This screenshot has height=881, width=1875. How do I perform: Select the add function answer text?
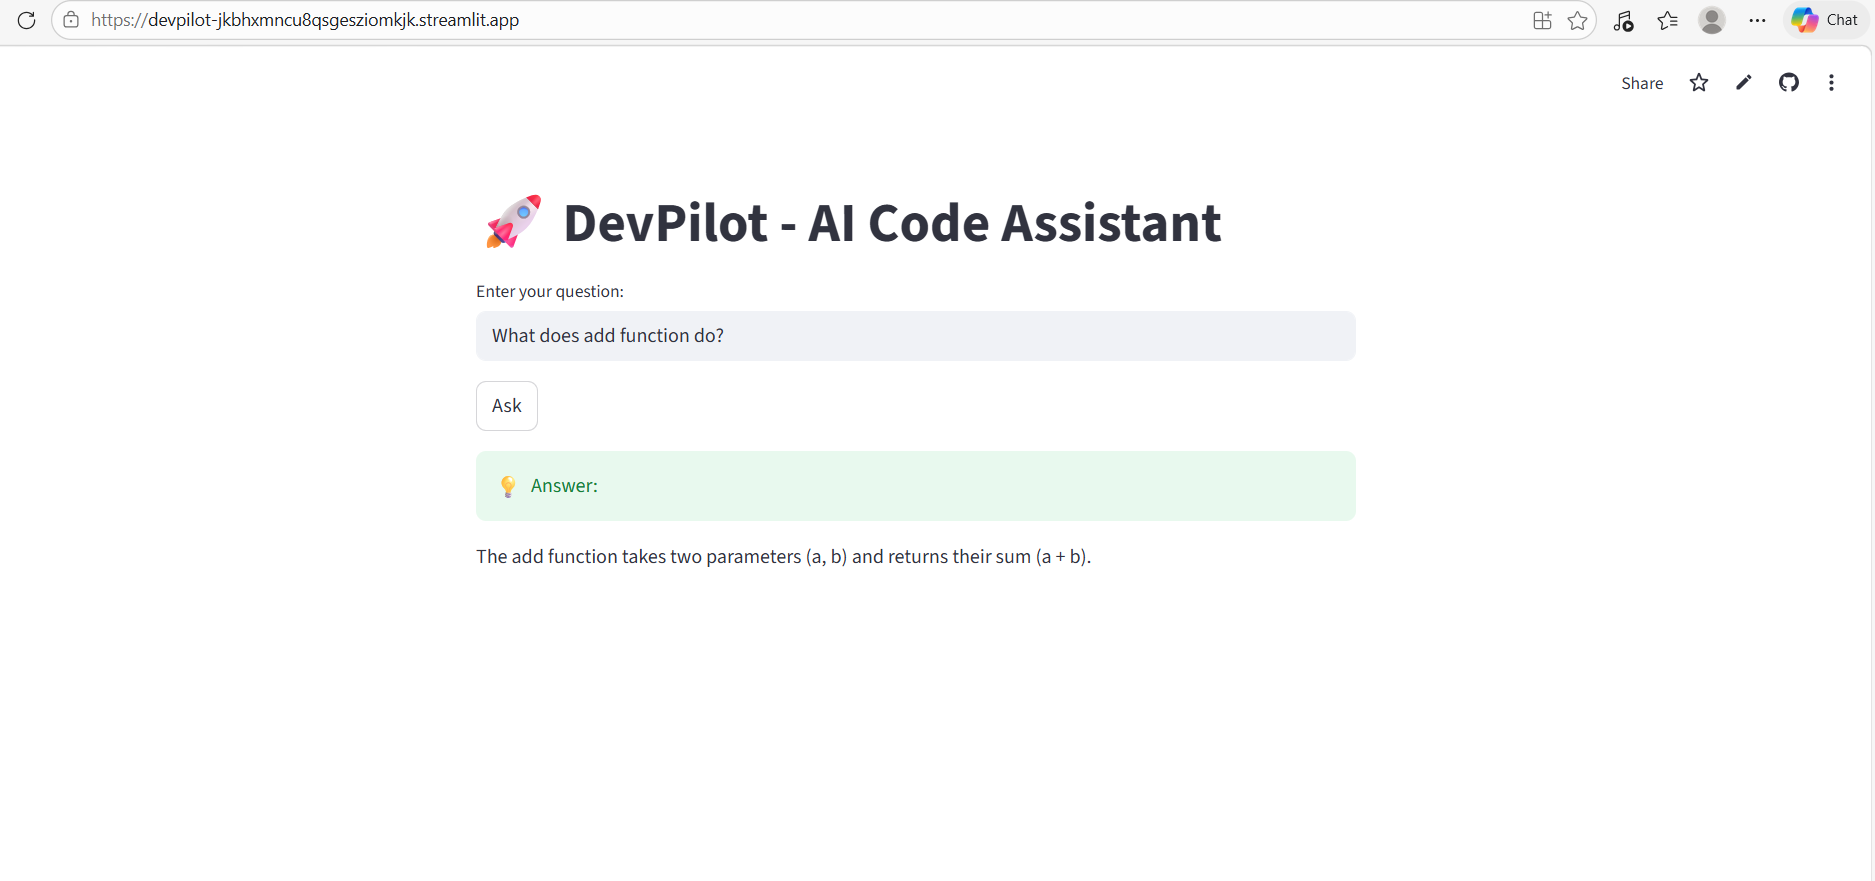[x=783, y=556]
